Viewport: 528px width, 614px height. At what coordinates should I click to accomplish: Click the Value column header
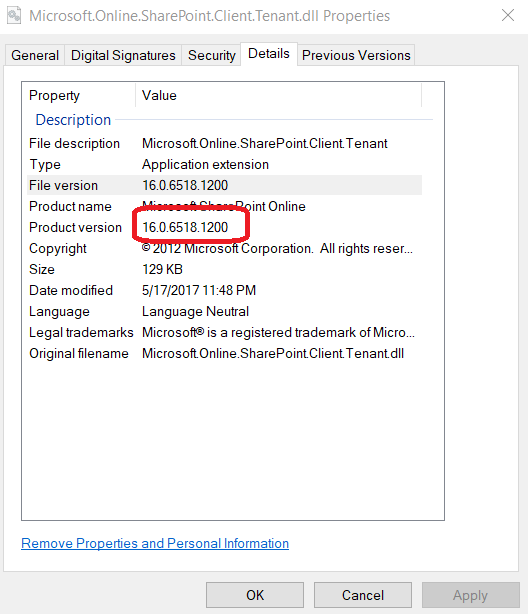point(278,95)
